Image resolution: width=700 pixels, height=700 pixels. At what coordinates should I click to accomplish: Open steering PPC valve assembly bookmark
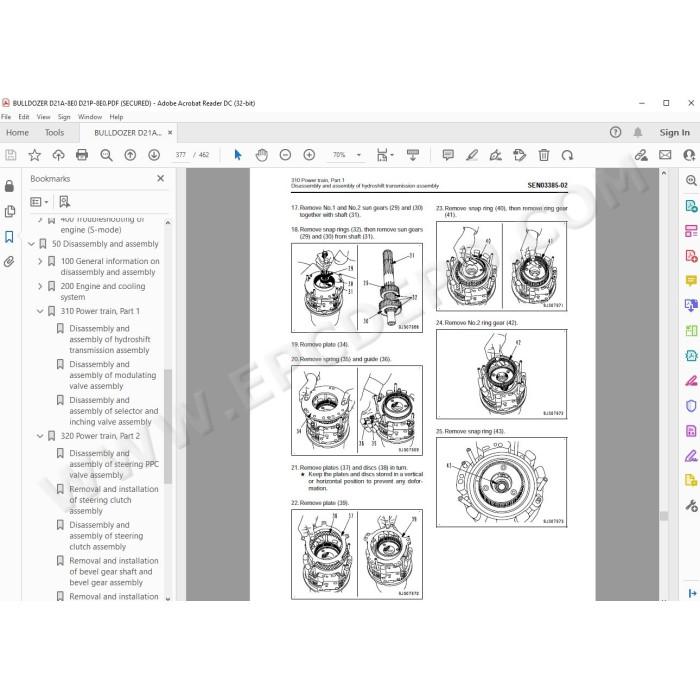114,464
